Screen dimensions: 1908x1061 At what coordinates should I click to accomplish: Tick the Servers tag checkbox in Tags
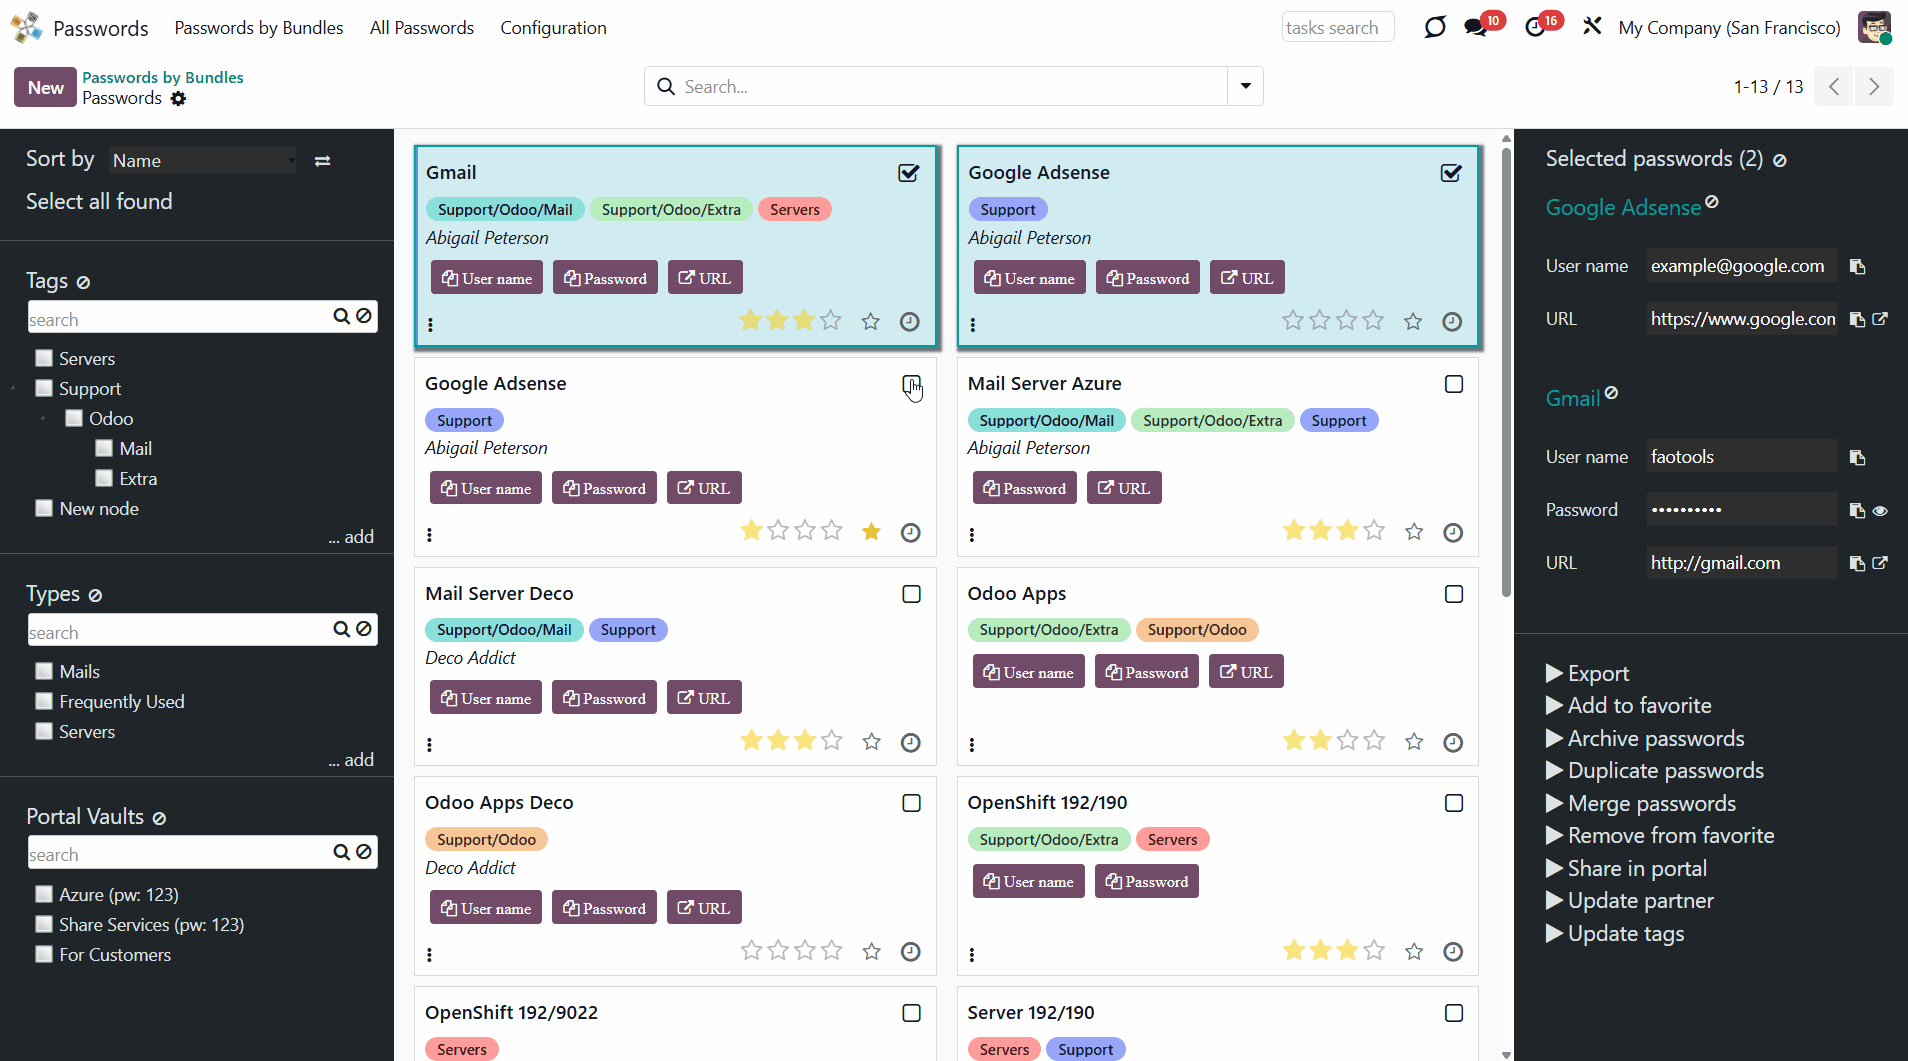(x=44, y=358)
